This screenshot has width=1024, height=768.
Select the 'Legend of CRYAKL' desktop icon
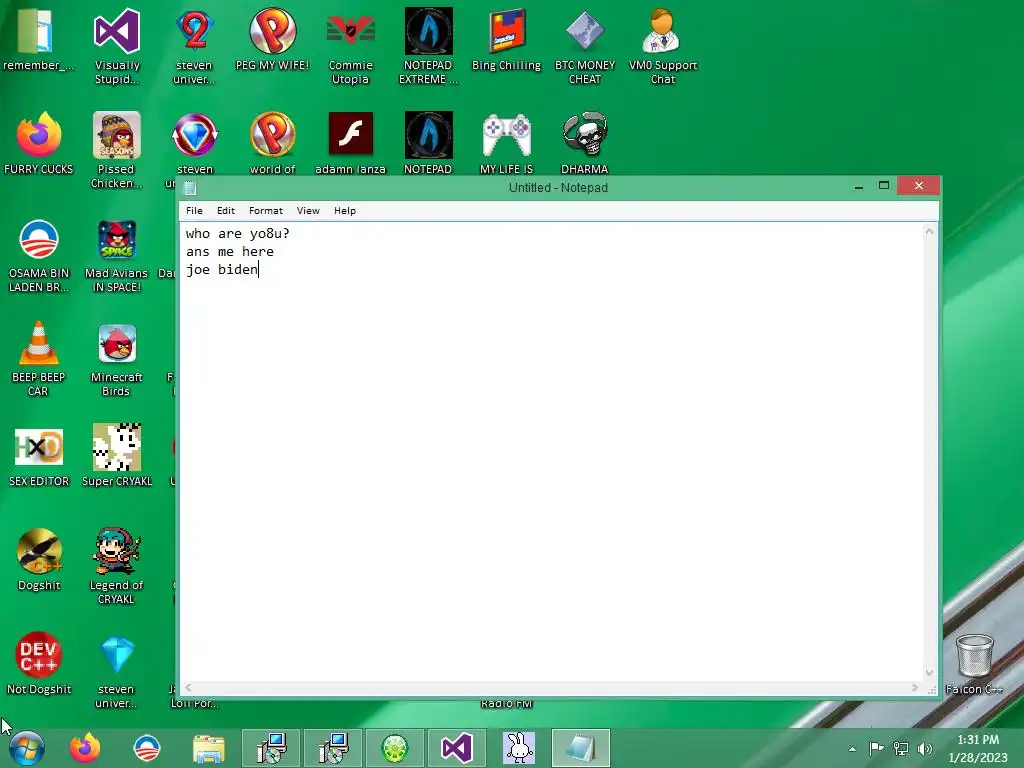coord(117,566)
